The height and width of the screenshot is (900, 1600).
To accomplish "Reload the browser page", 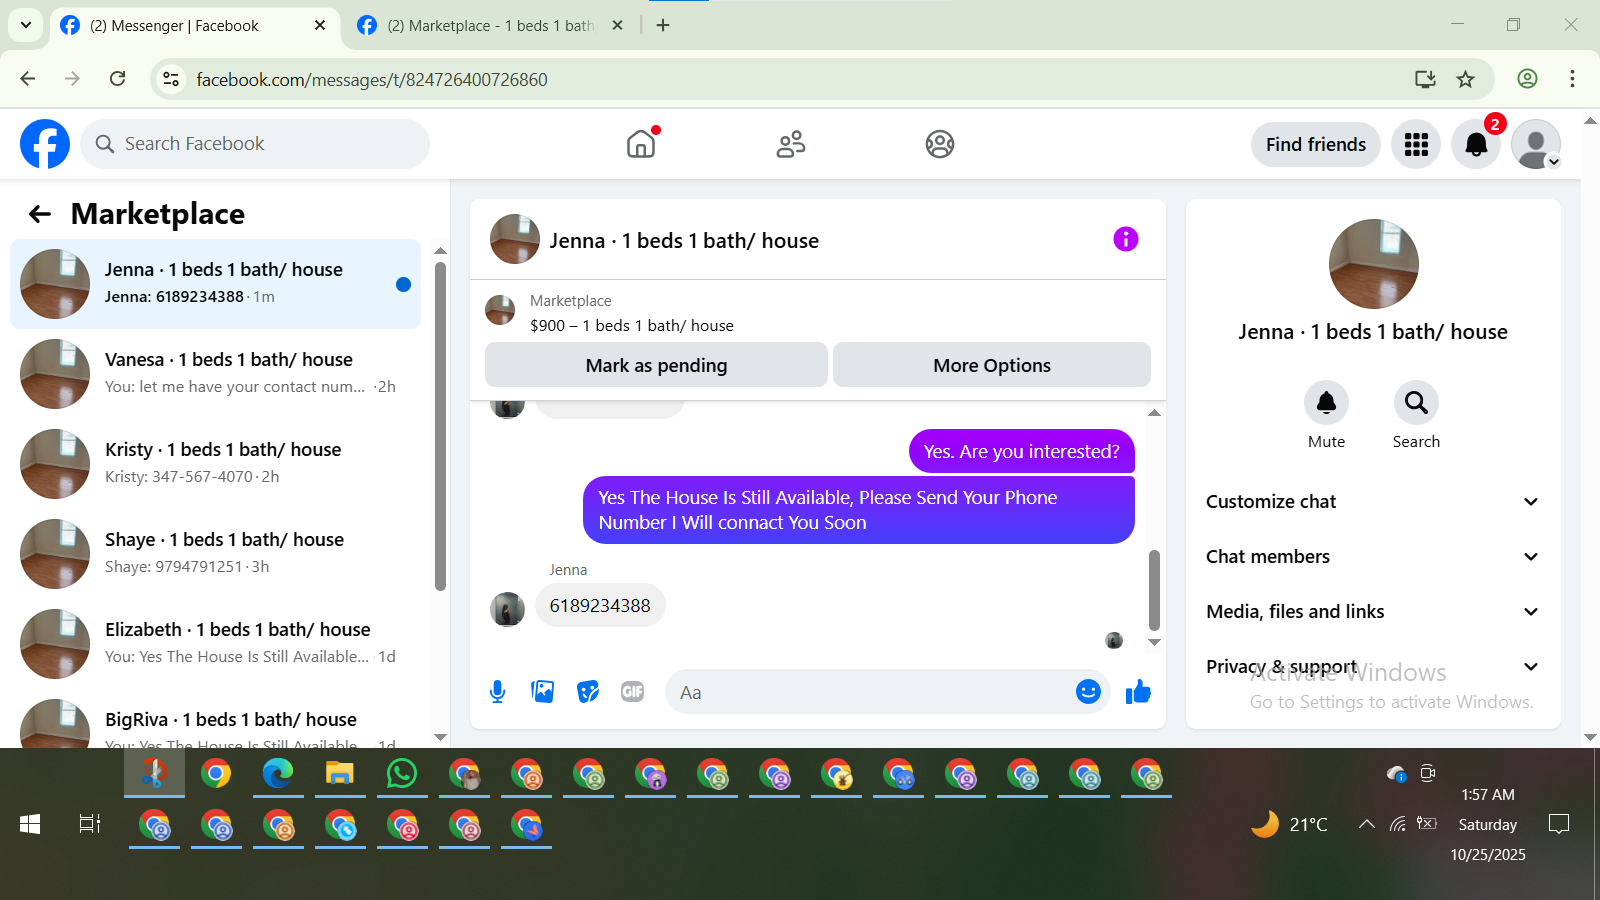I will 118,79.
